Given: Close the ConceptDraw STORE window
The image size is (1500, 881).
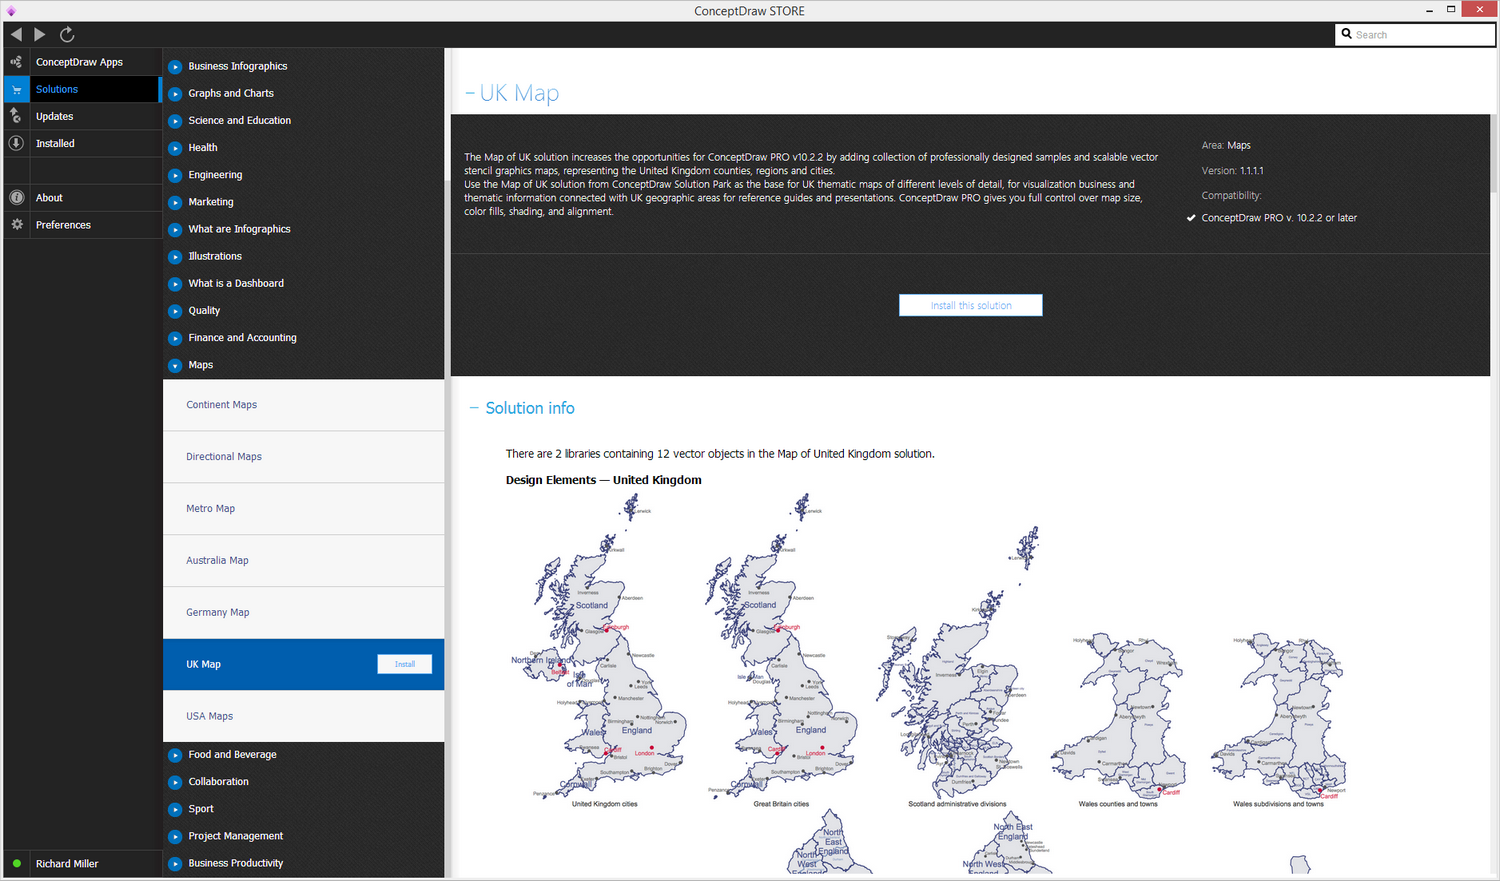Looking at the screenshot, I should coord(1479,9).
